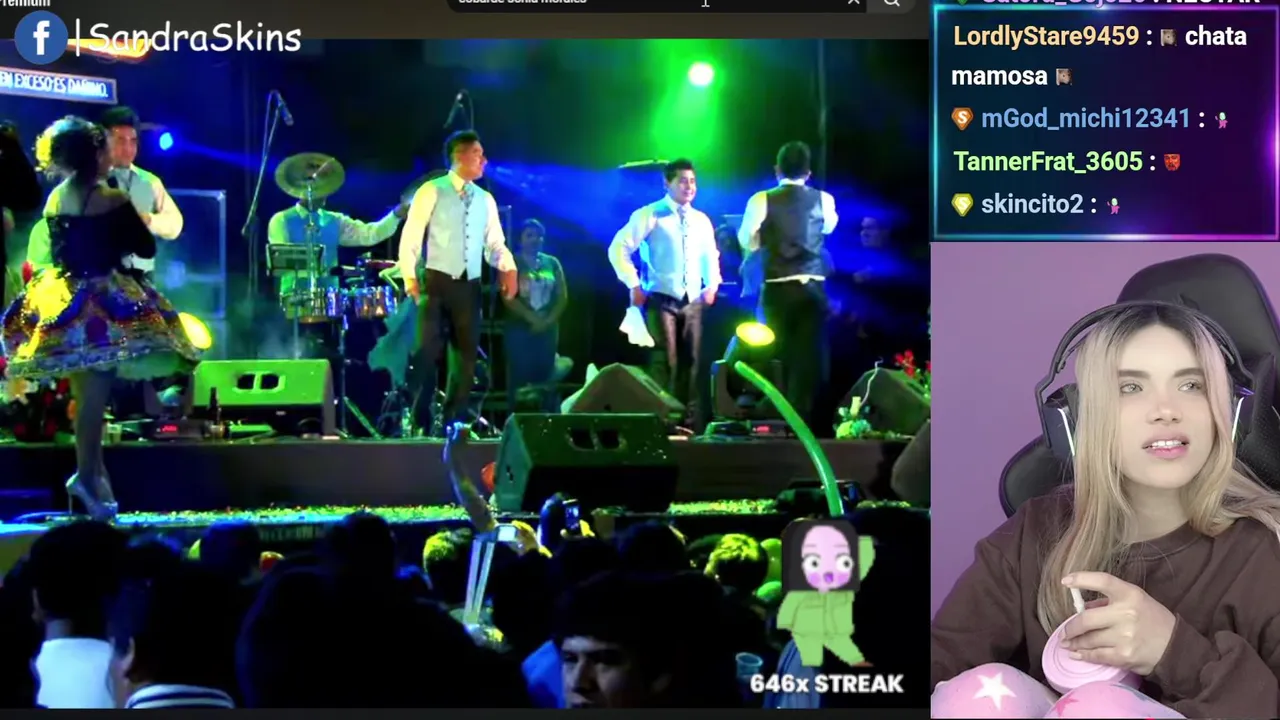Open the TannerFrat_3605 chat profile

pyautogui.click(x=1047, y=161)
